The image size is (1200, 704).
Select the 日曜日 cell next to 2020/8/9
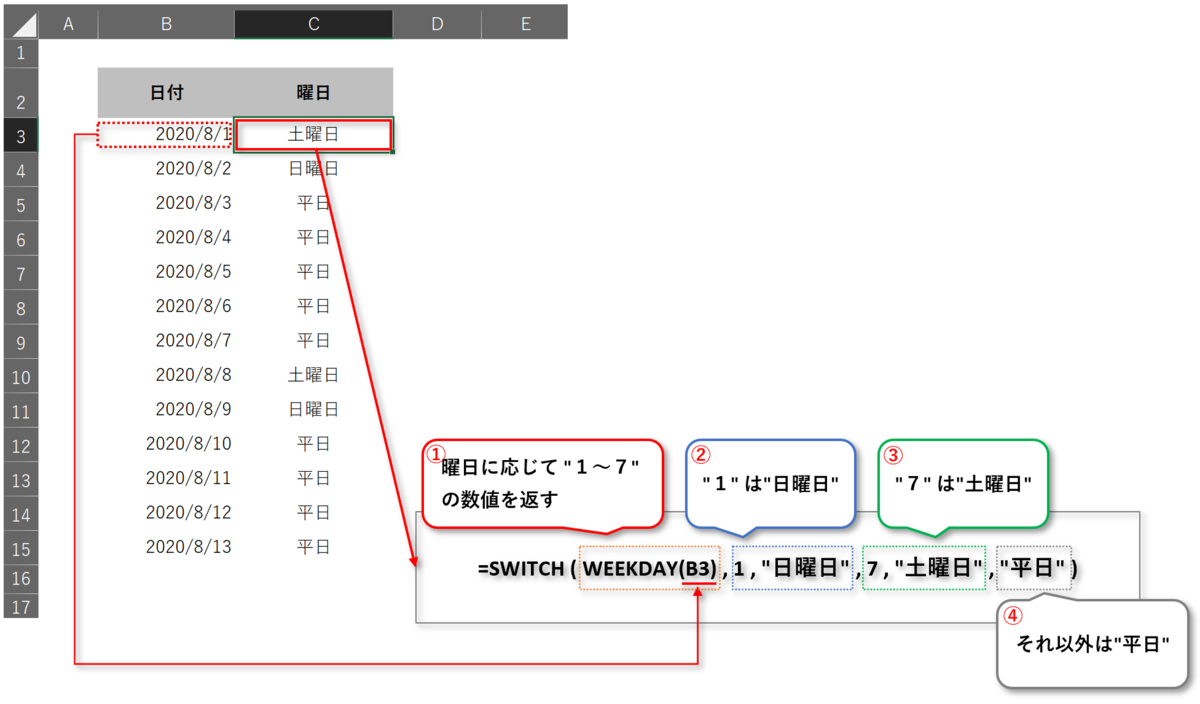coord(312,408)
